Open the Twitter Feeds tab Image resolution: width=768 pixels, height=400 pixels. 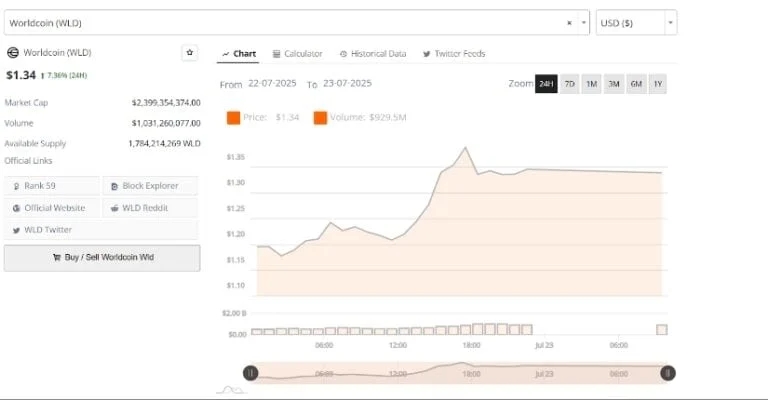pyautogui.click(x=453, y=53)
